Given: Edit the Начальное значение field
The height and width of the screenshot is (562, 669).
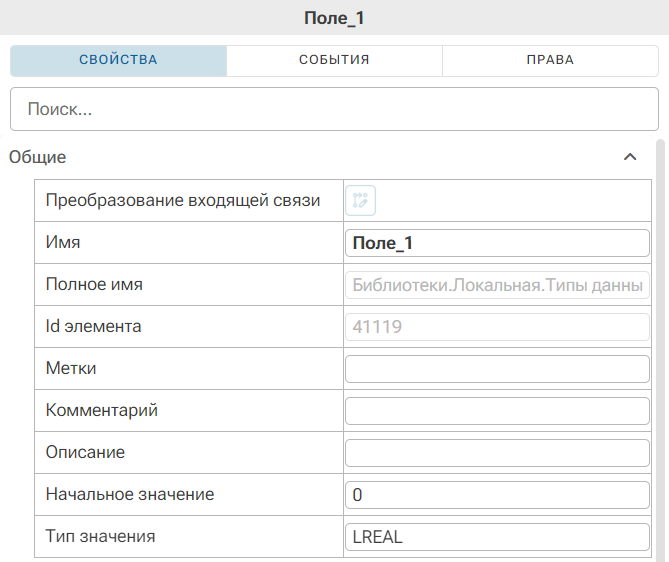Looking at the screenshot, I should pos(497,495).
